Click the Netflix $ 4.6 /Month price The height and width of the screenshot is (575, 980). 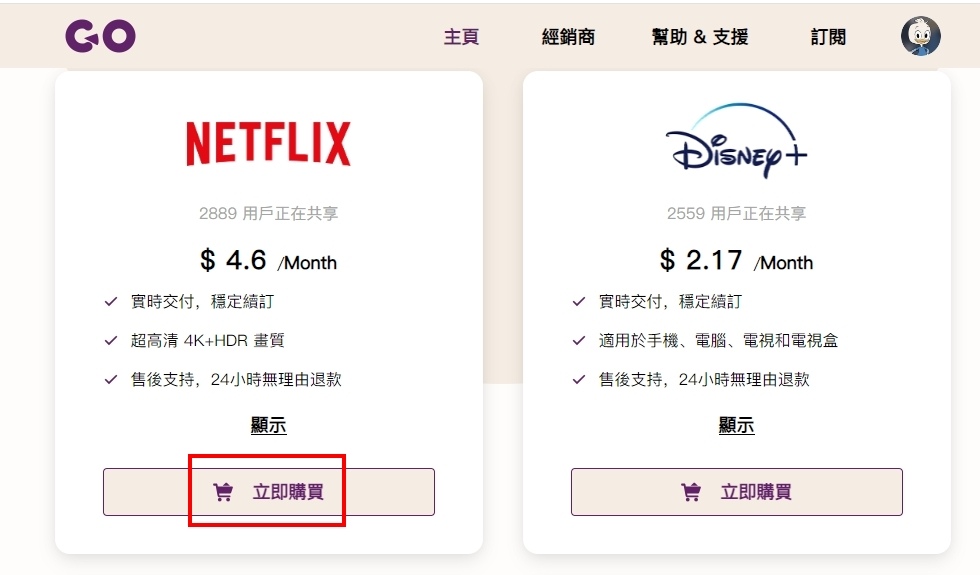tap(269, 260)
